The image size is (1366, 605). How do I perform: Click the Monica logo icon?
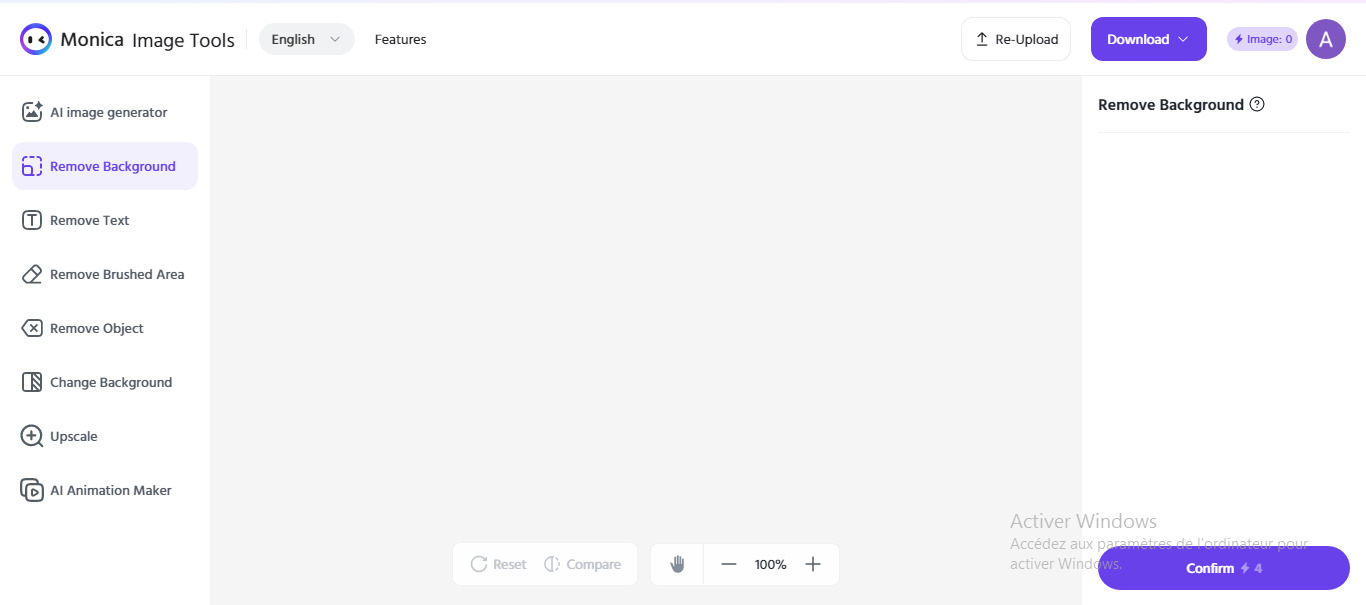click(x=36, y=39)
